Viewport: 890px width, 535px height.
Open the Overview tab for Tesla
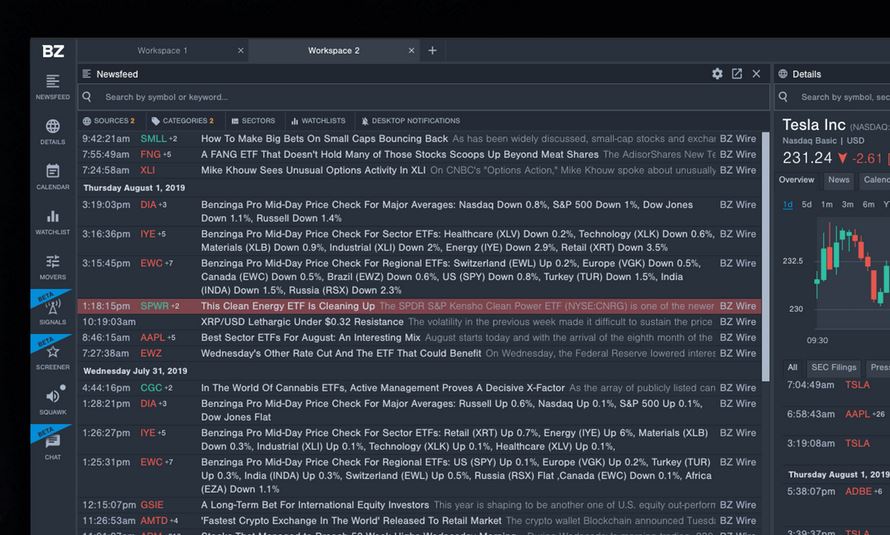click(x=796, y=180)
